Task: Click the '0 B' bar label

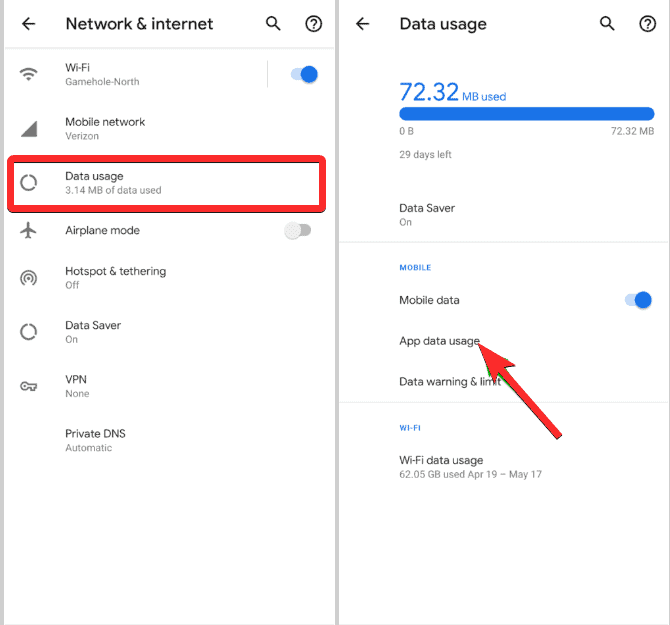Action: coord(406,131)
